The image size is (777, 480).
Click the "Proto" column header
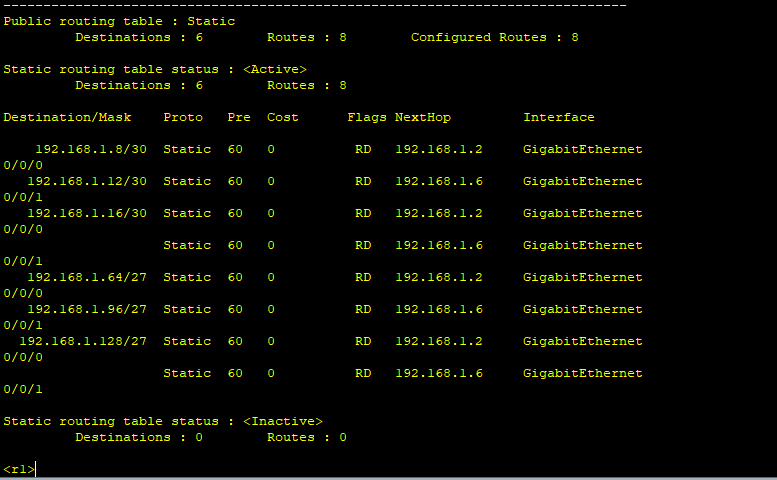pyautogui.click(x=183, y=117)
